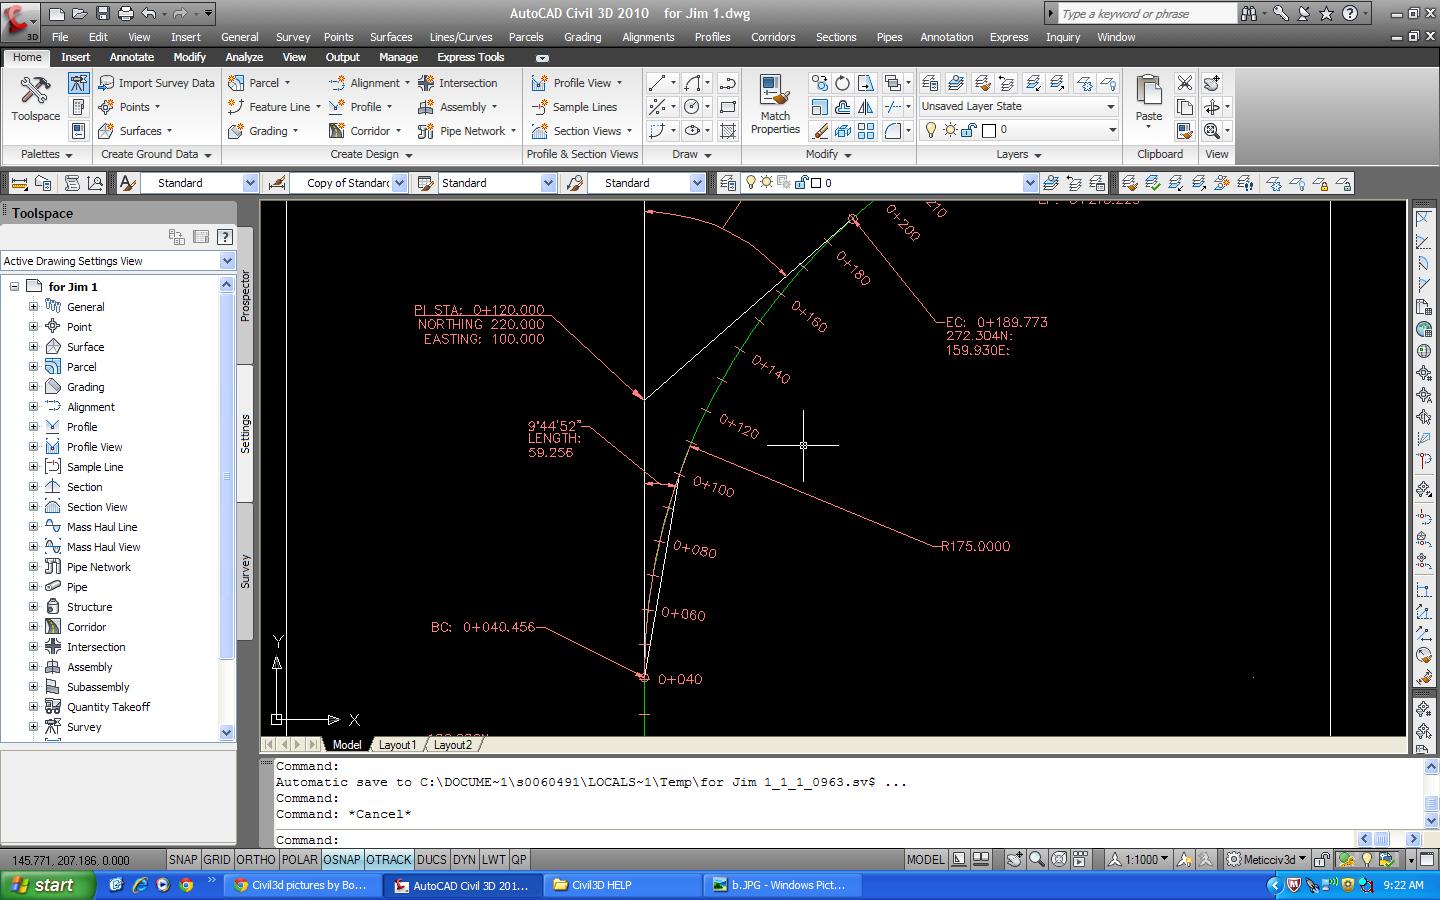The width and height of the screenshot is (1440, 900).
Task: Open the Alignments menu
Action: [648, 37]
